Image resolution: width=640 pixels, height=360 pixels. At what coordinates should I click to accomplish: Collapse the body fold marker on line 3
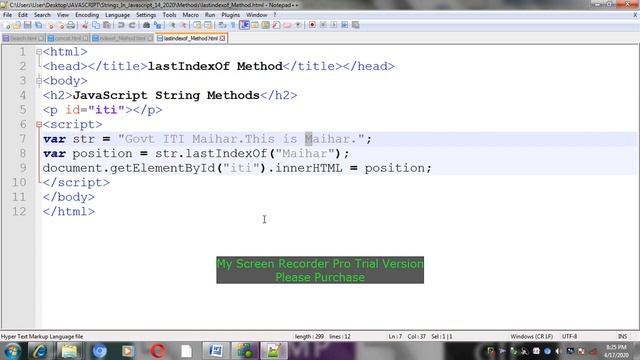pos(39,81)
